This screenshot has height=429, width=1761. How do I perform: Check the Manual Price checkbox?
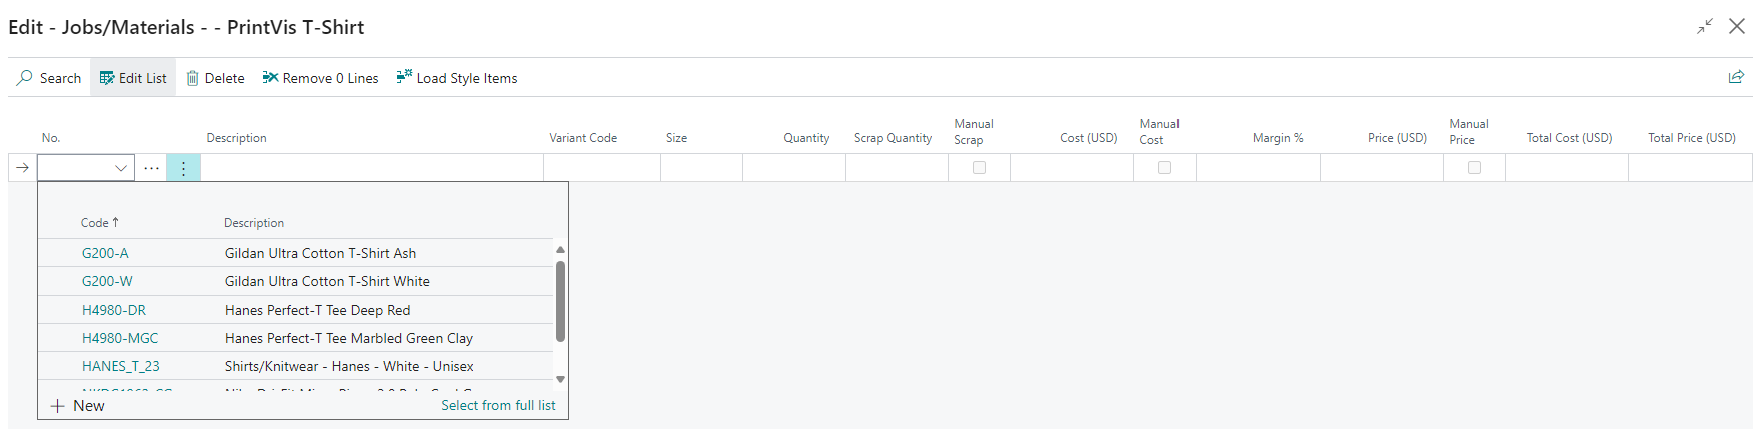[1474, 168]
